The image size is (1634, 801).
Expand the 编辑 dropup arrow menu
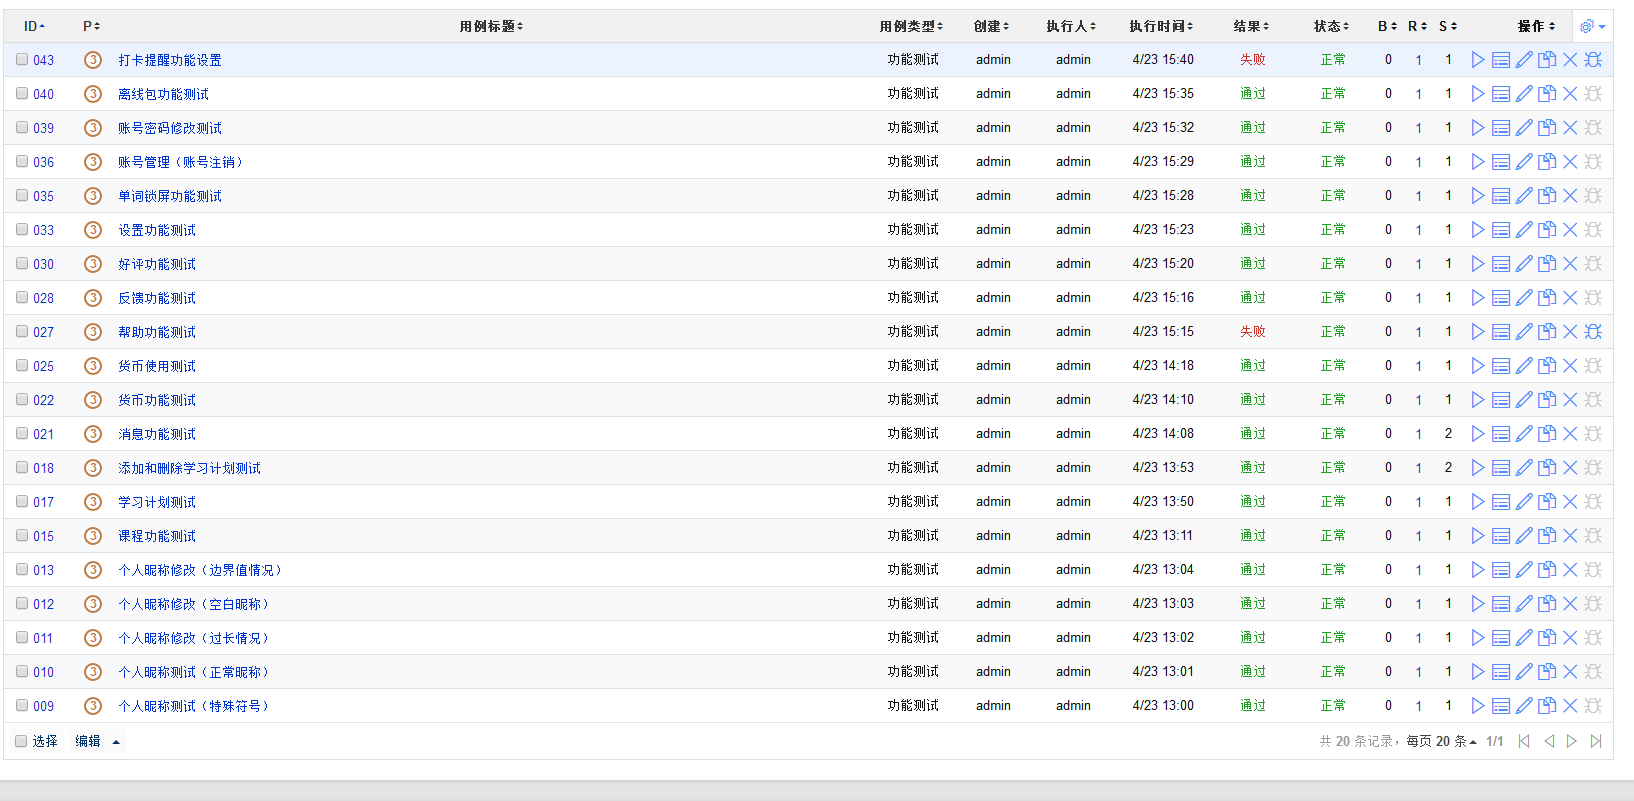click(116, 742)
